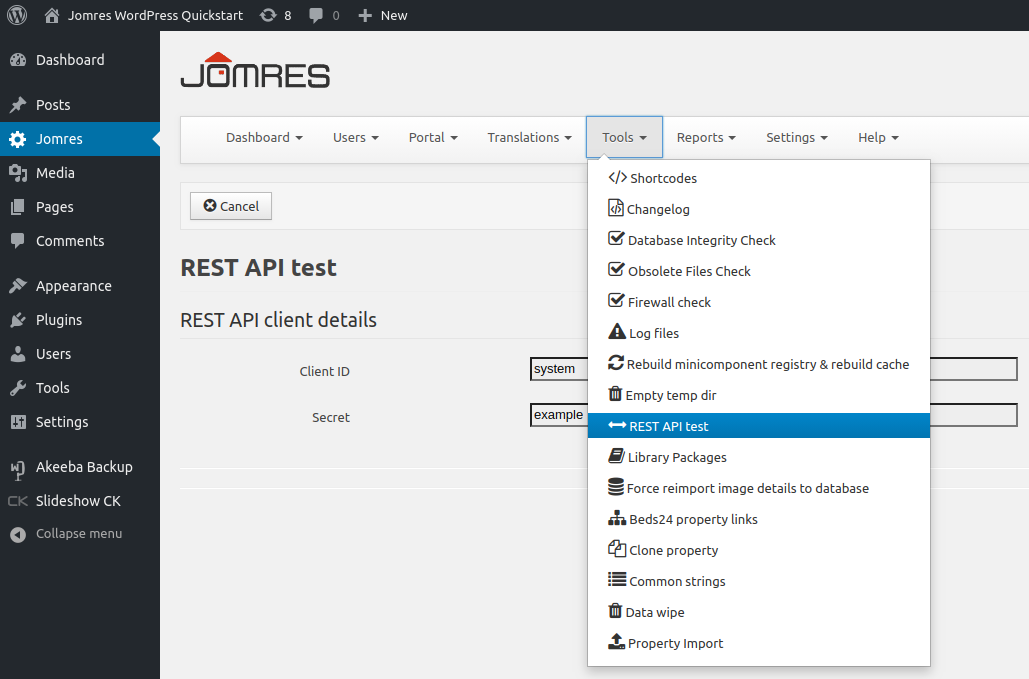
Task: Open Slideshow CK sidebar link
Action: 80,501
